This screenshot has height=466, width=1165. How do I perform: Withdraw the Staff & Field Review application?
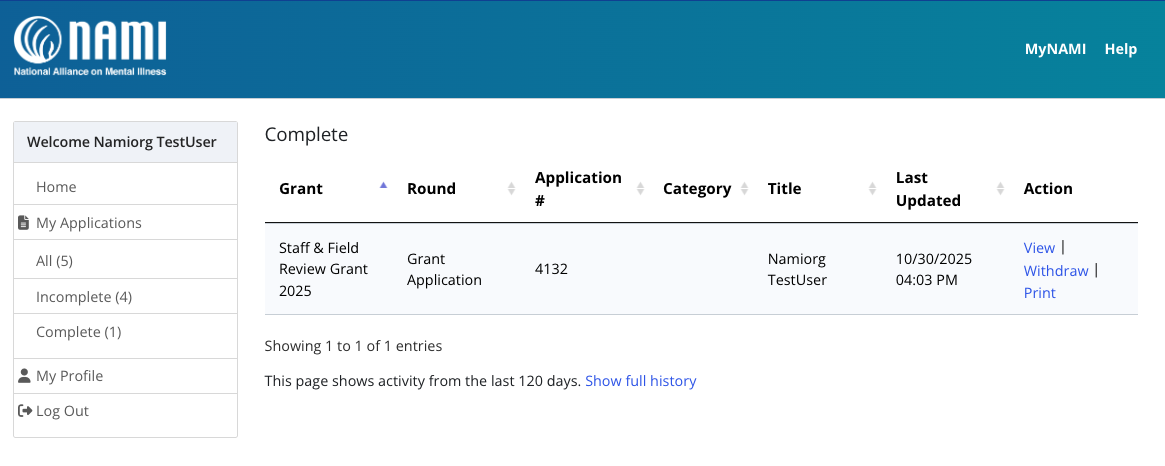pos(1056,271)
